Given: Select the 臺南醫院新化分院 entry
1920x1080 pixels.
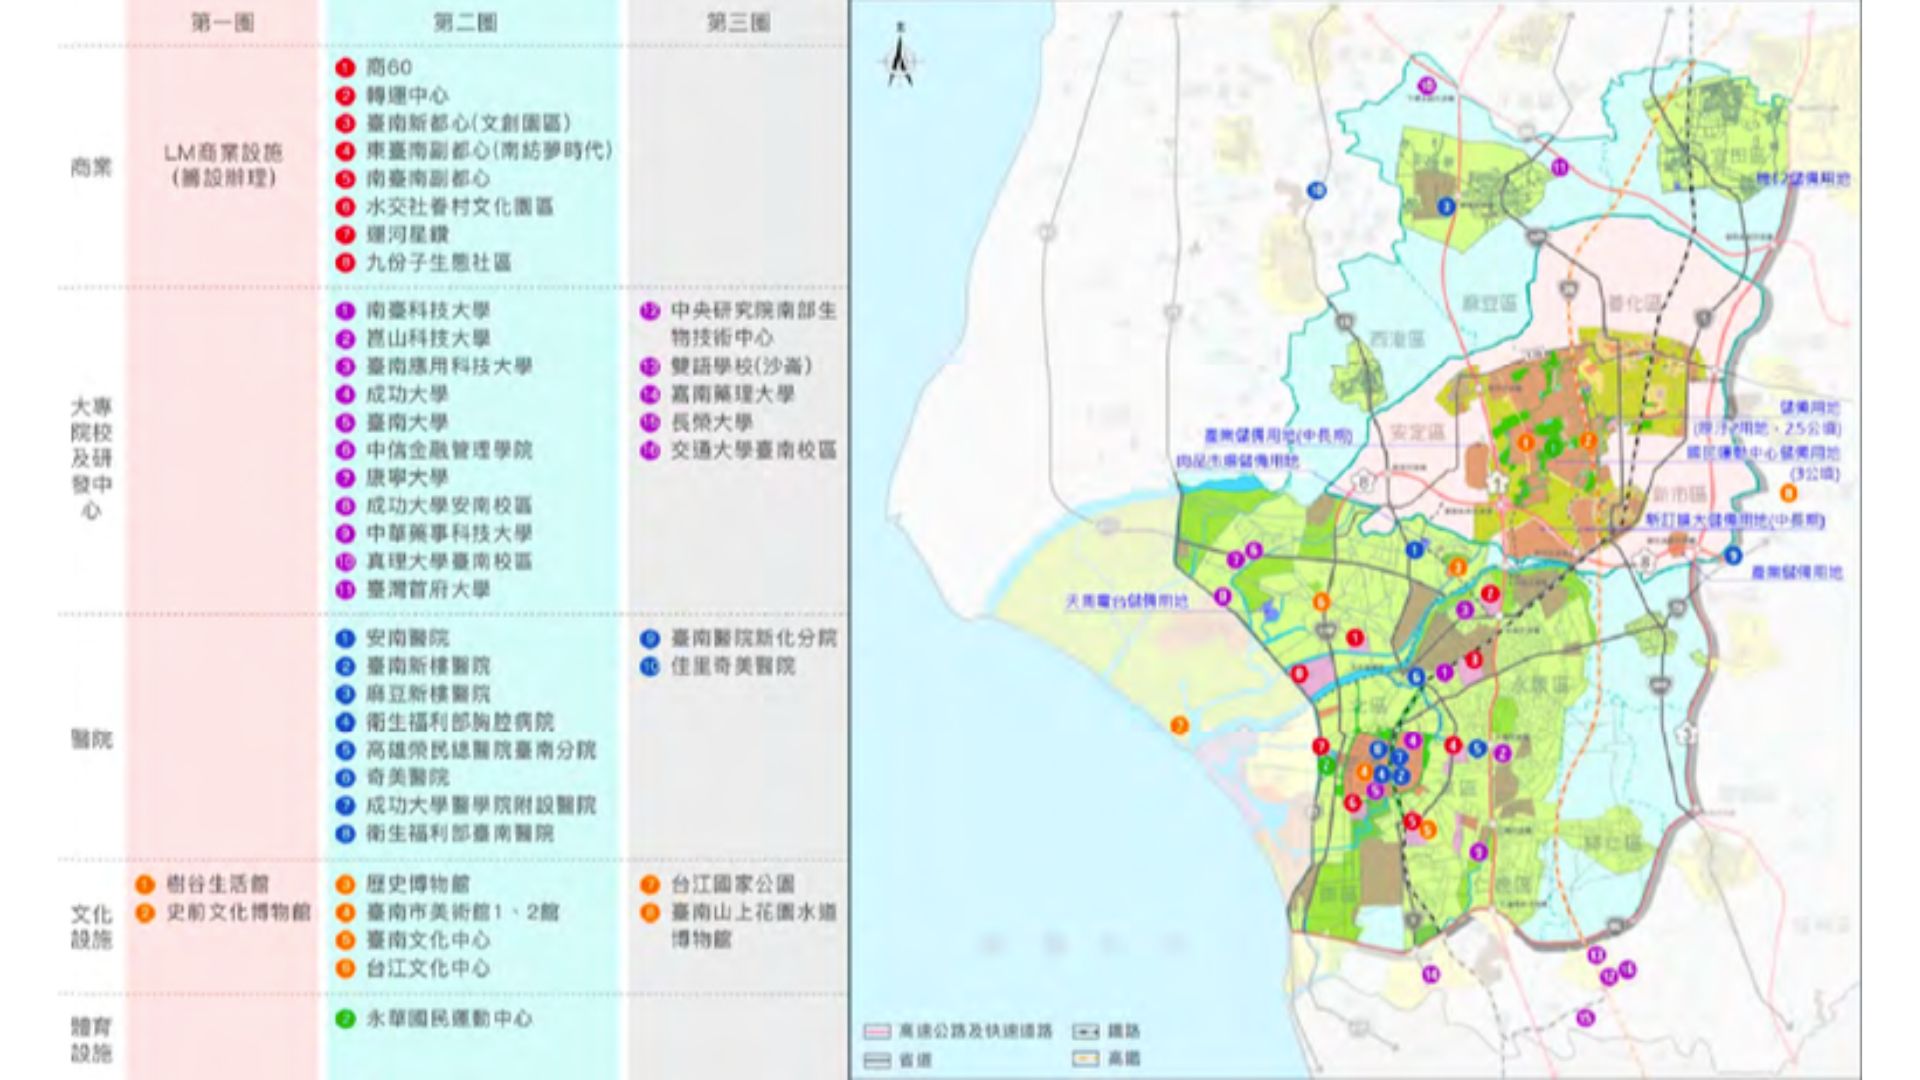Looking at the screenshot, I should (x=753, y=638).
